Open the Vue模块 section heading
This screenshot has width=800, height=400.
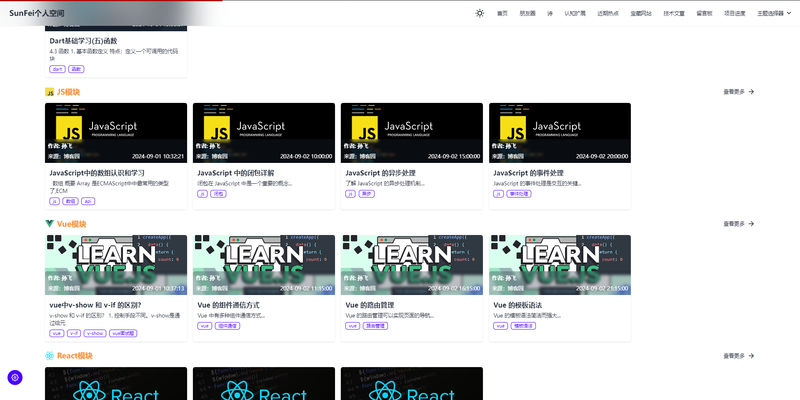coord(71,223)
